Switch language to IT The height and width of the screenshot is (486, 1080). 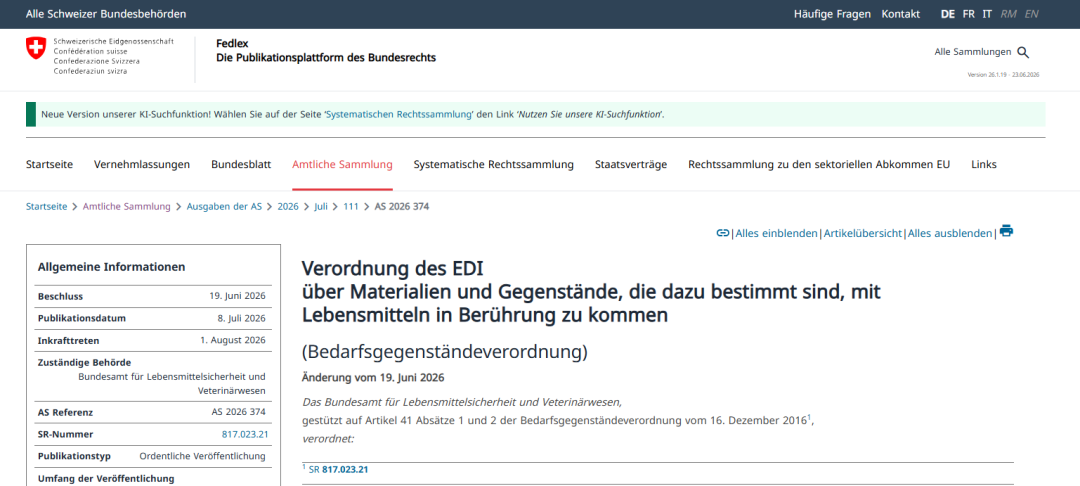pos(987,14)
